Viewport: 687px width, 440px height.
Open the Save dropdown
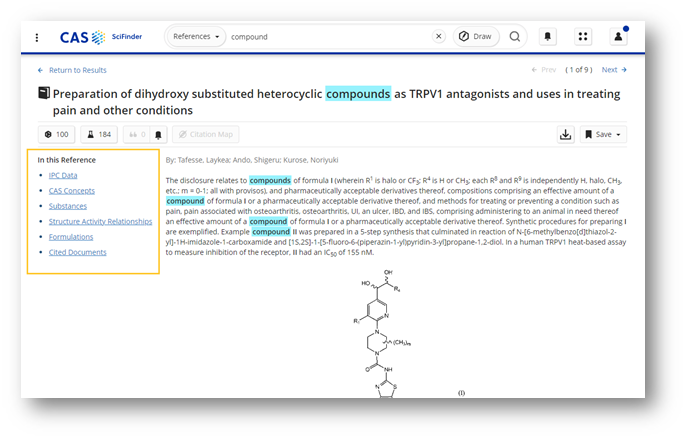[x=603, y=134]
